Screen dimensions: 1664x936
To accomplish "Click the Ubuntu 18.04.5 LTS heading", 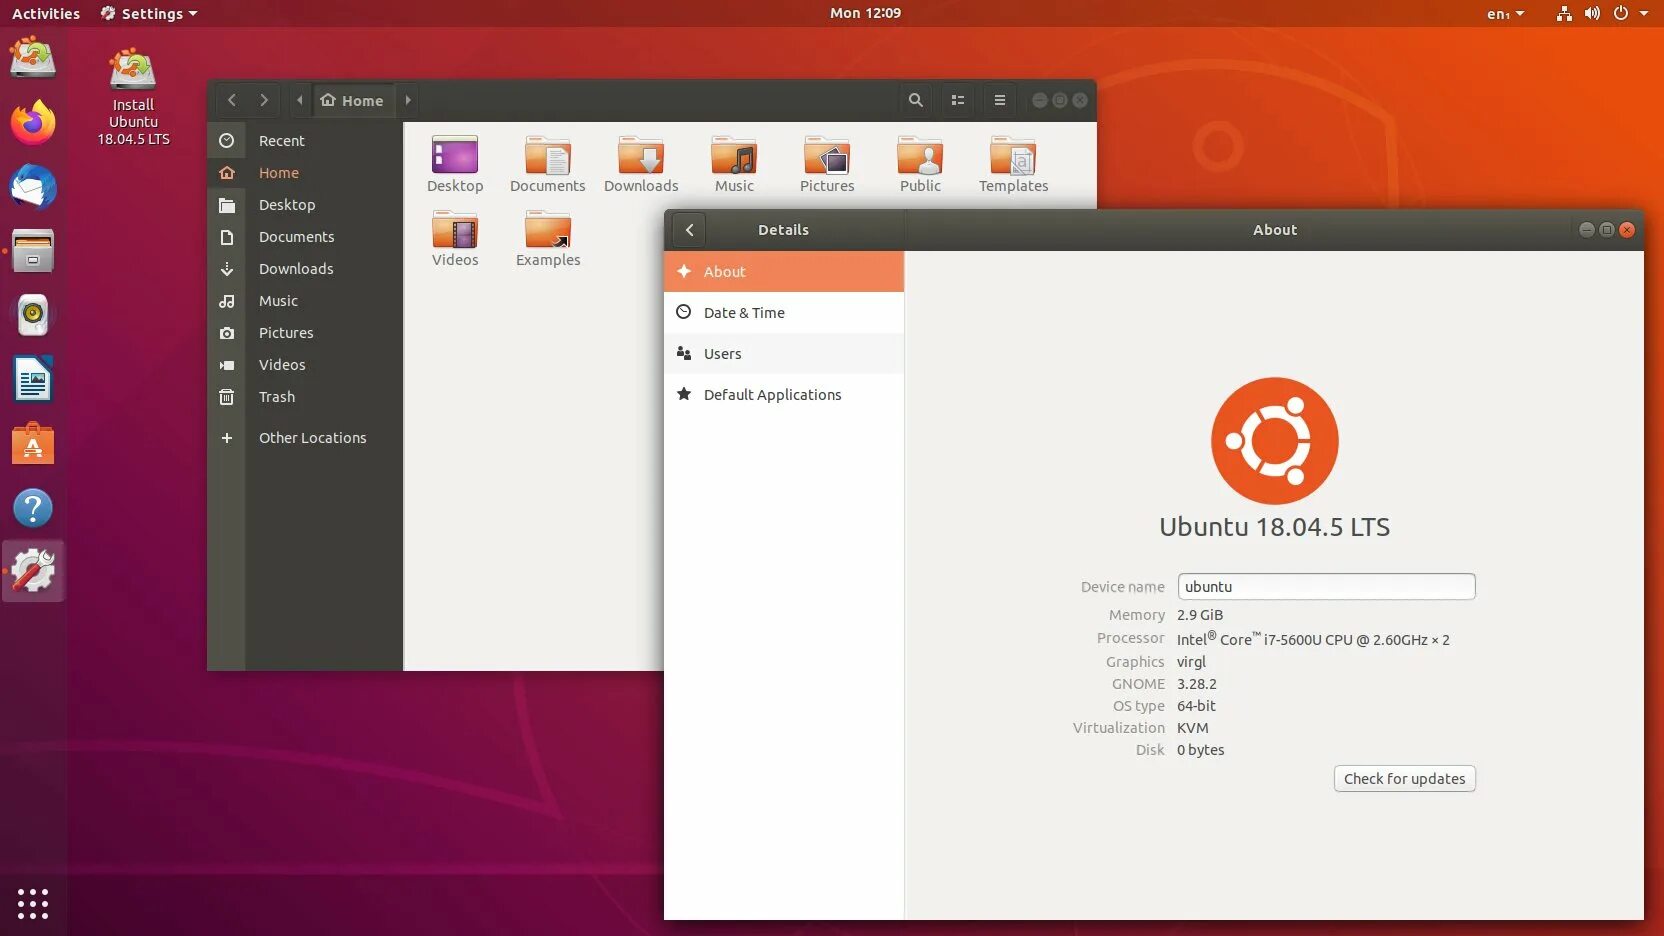I will [1274, 527].
